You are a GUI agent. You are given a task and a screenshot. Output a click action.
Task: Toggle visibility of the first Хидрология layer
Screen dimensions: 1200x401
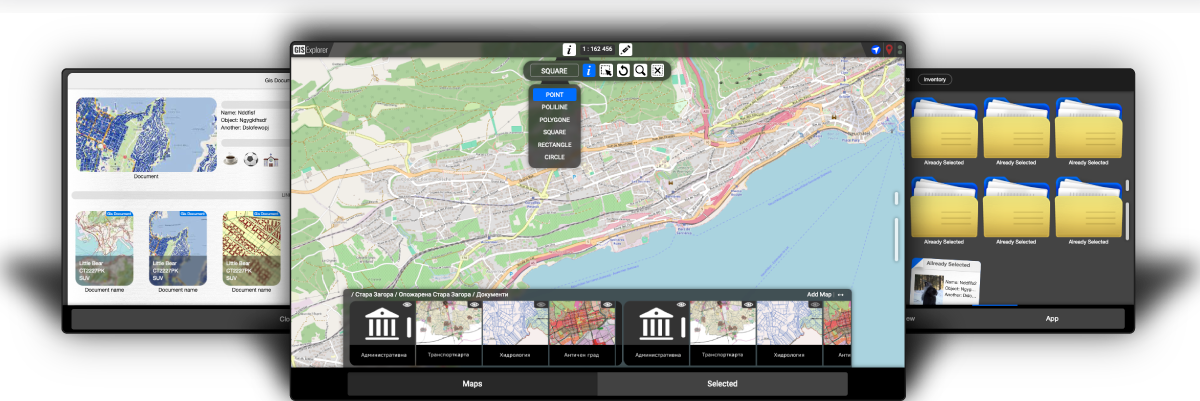pos(540,305)
